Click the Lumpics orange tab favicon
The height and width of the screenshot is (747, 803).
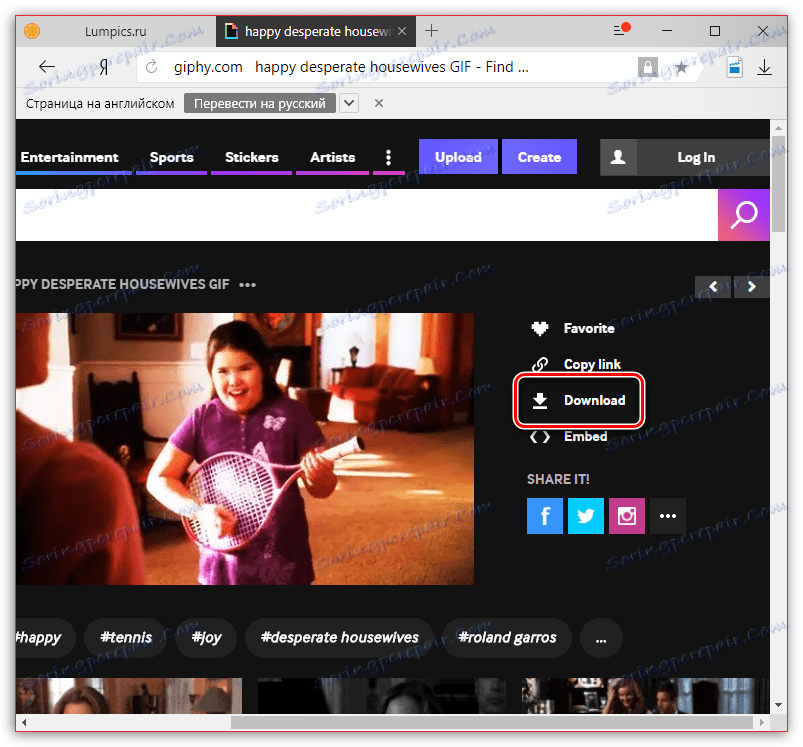[32, 31]
